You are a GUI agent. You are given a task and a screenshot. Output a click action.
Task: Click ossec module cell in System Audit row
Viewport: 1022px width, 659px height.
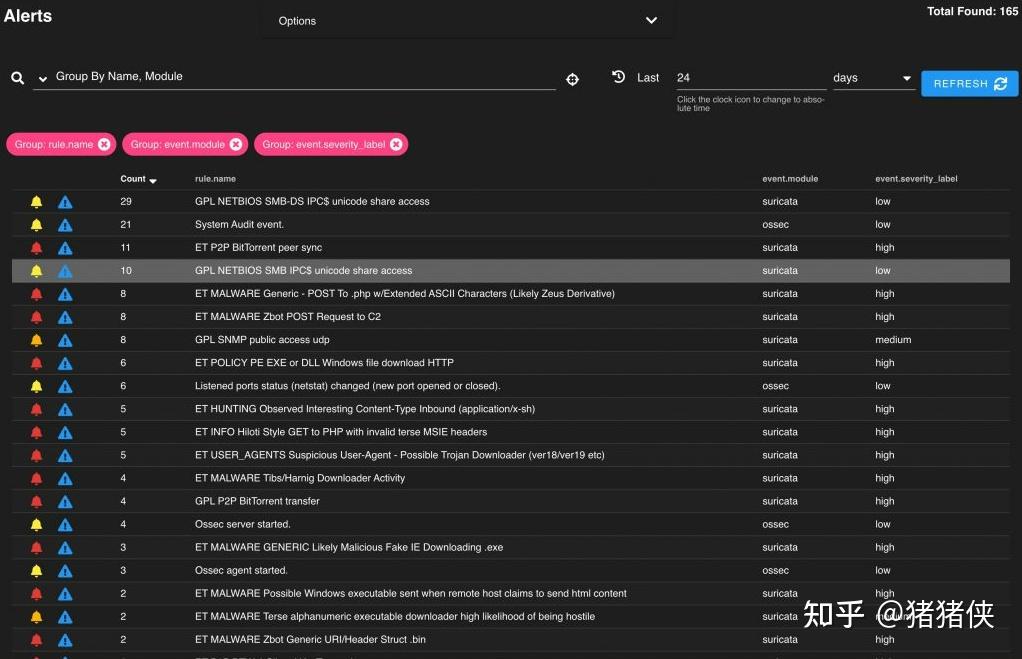tap(775, 224)
